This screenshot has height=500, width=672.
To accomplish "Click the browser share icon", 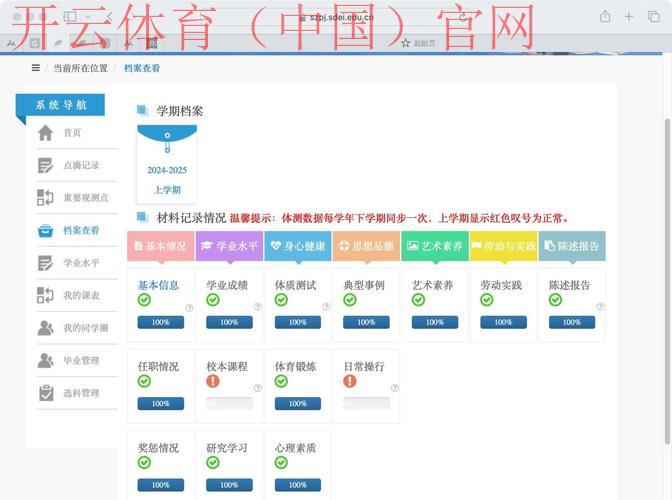I will tap(605, 17).
